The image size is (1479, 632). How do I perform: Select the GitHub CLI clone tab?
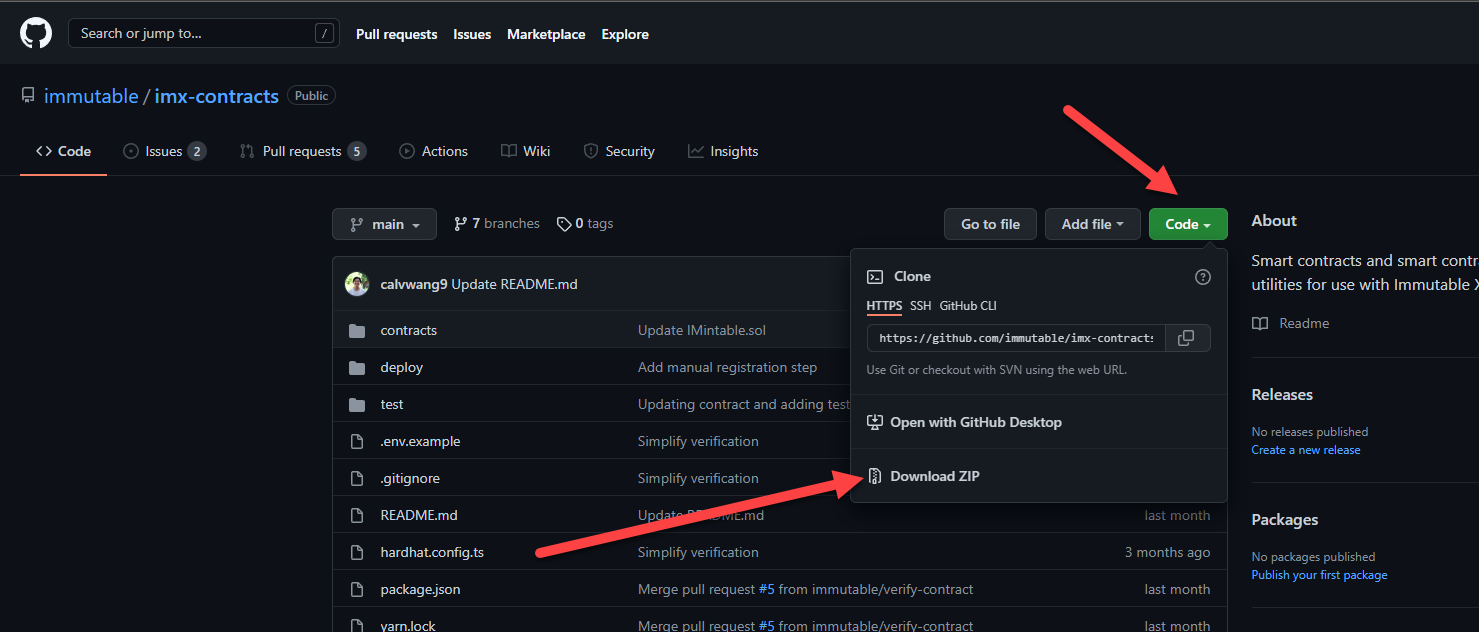[968, 306]
